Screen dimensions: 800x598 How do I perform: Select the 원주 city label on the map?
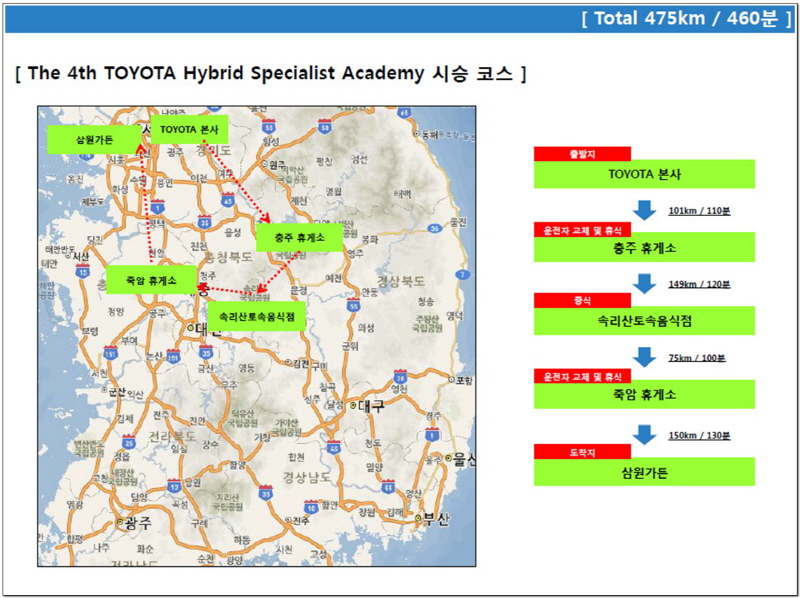click(277, 164)
